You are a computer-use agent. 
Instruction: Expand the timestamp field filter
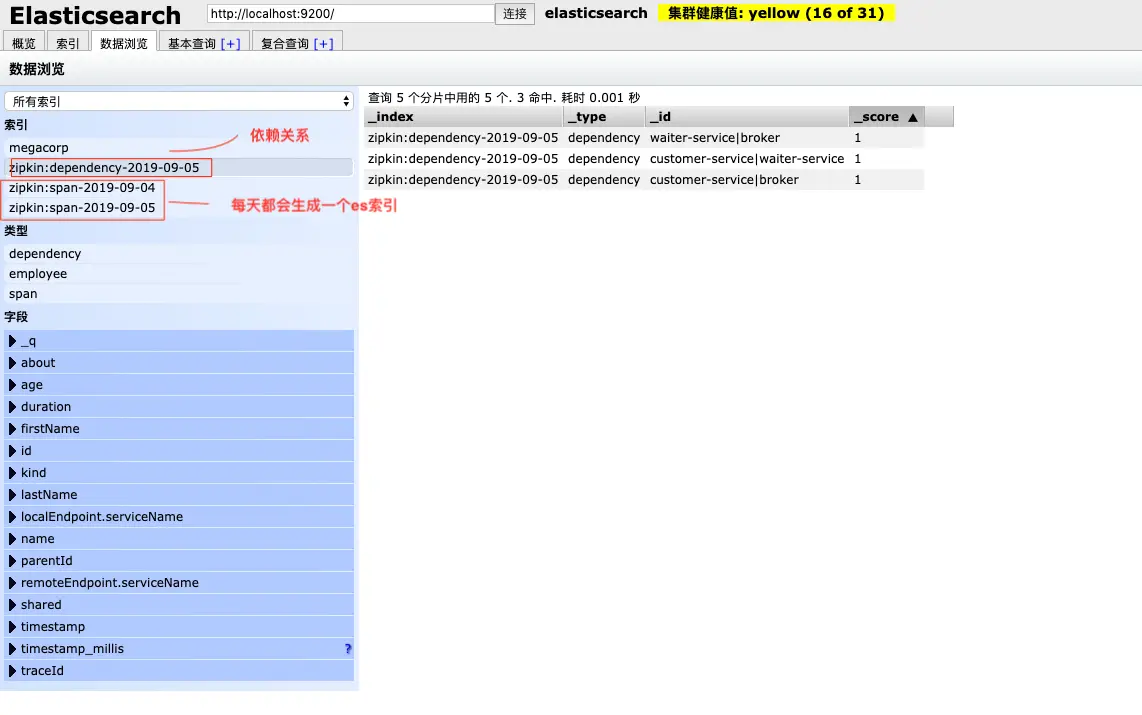coord(179,626)
